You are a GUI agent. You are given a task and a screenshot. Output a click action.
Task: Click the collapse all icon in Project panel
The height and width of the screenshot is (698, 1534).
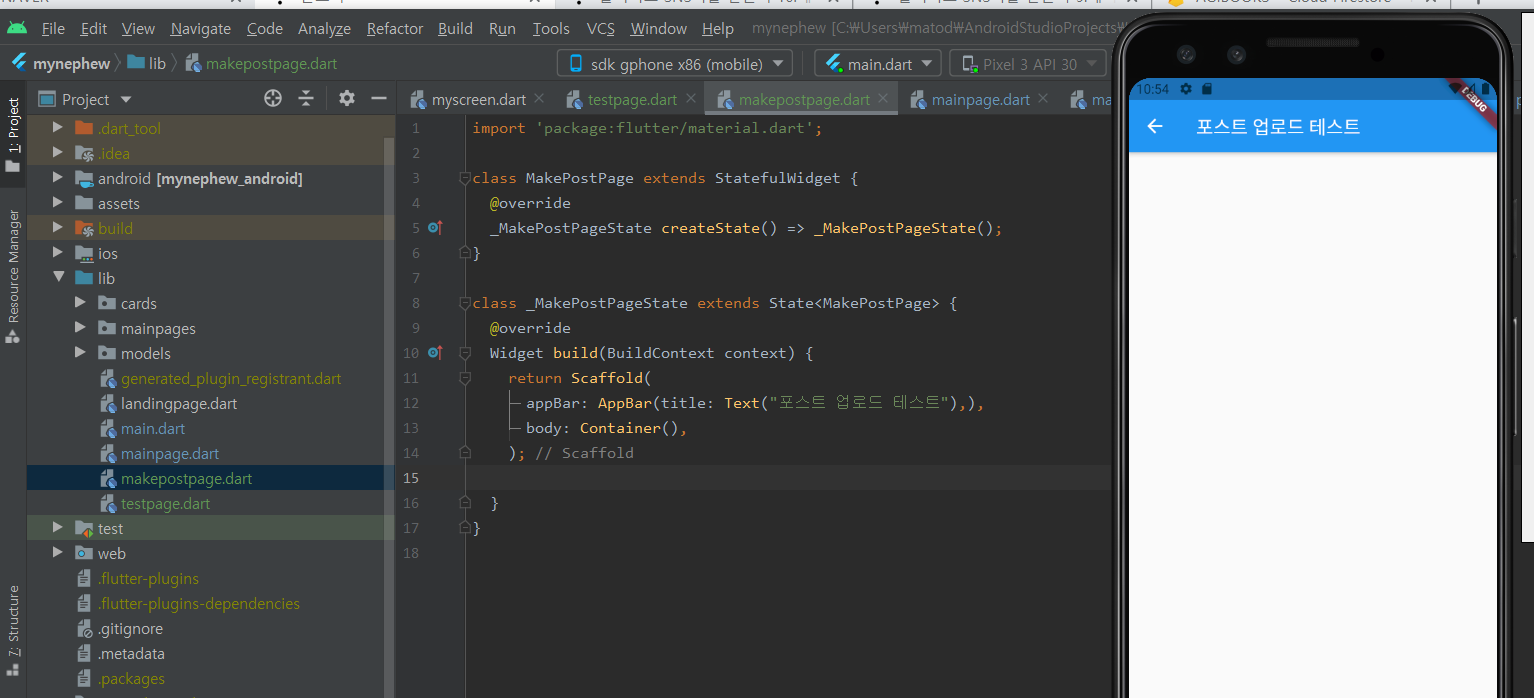pos(306,98)
